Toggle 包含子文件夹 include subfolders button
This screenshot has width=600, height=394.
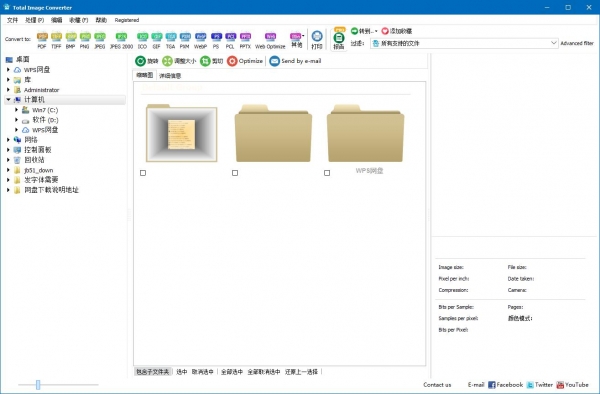[x=153, y=372]
